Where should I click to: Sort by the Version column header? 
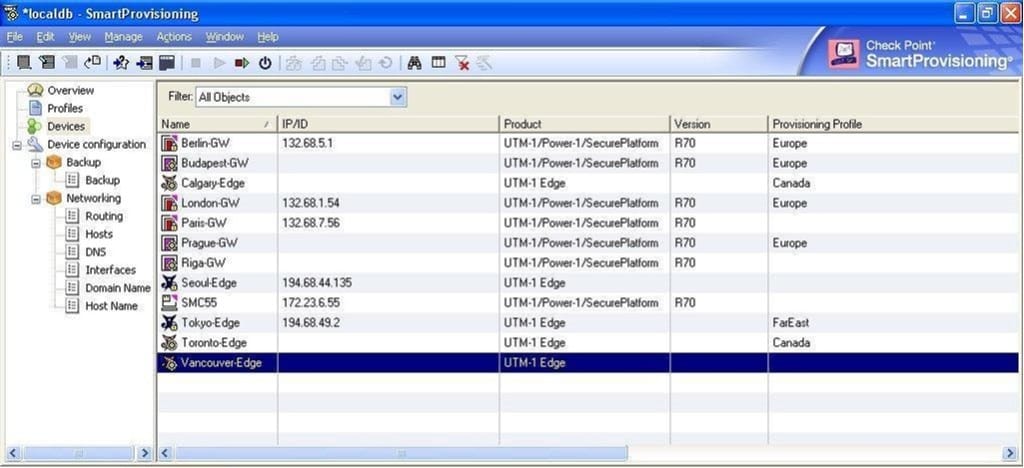(x=718, y=124)
